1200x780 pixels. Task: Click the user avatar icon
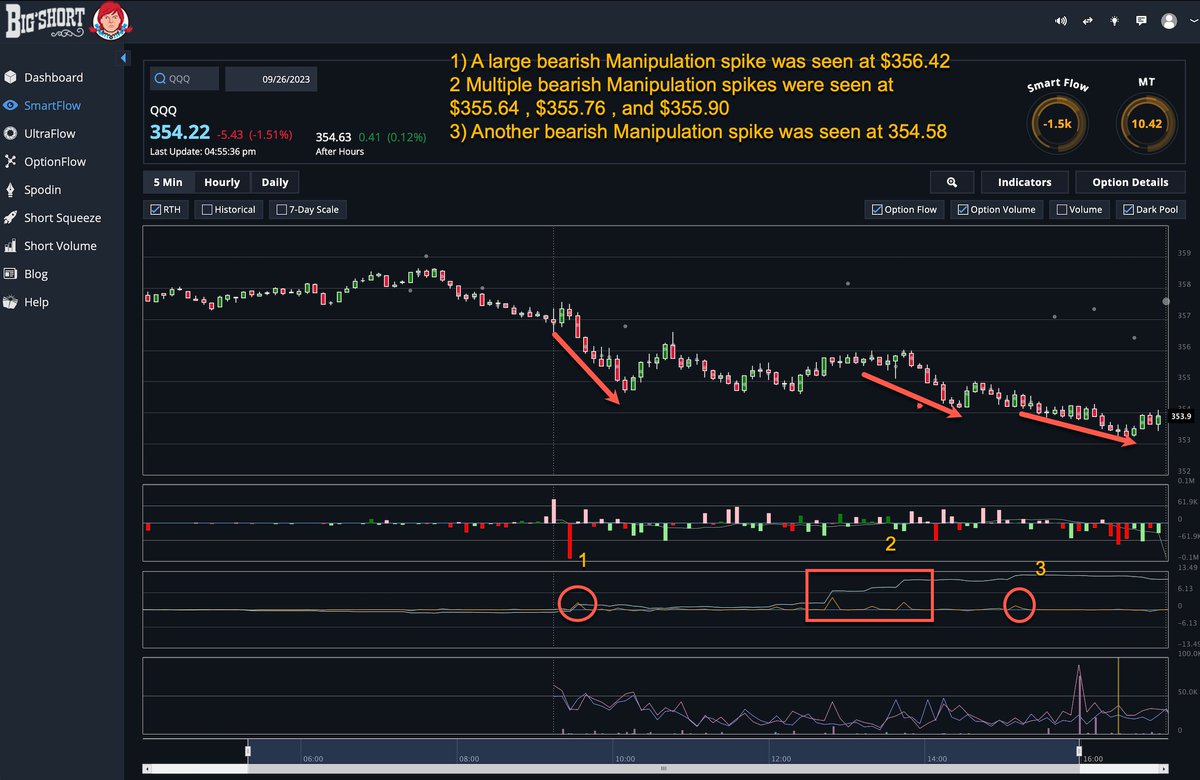point(1168,21)
